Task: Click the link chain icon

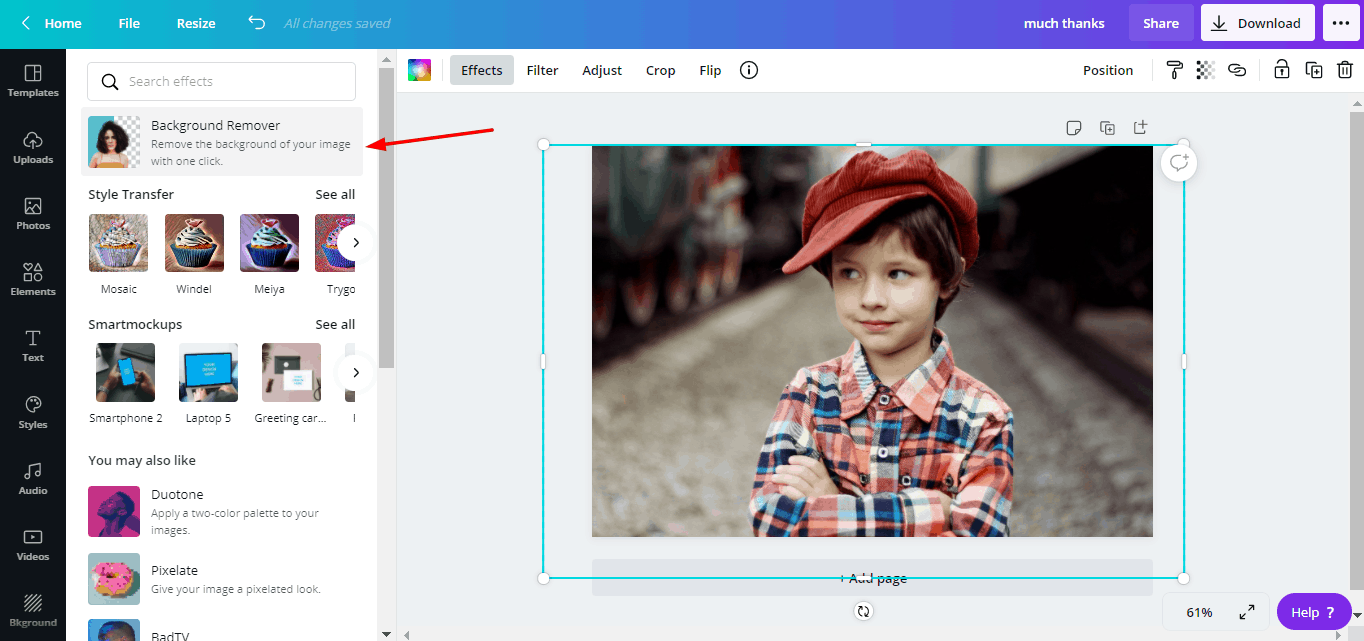Action: pos(1237,70)
